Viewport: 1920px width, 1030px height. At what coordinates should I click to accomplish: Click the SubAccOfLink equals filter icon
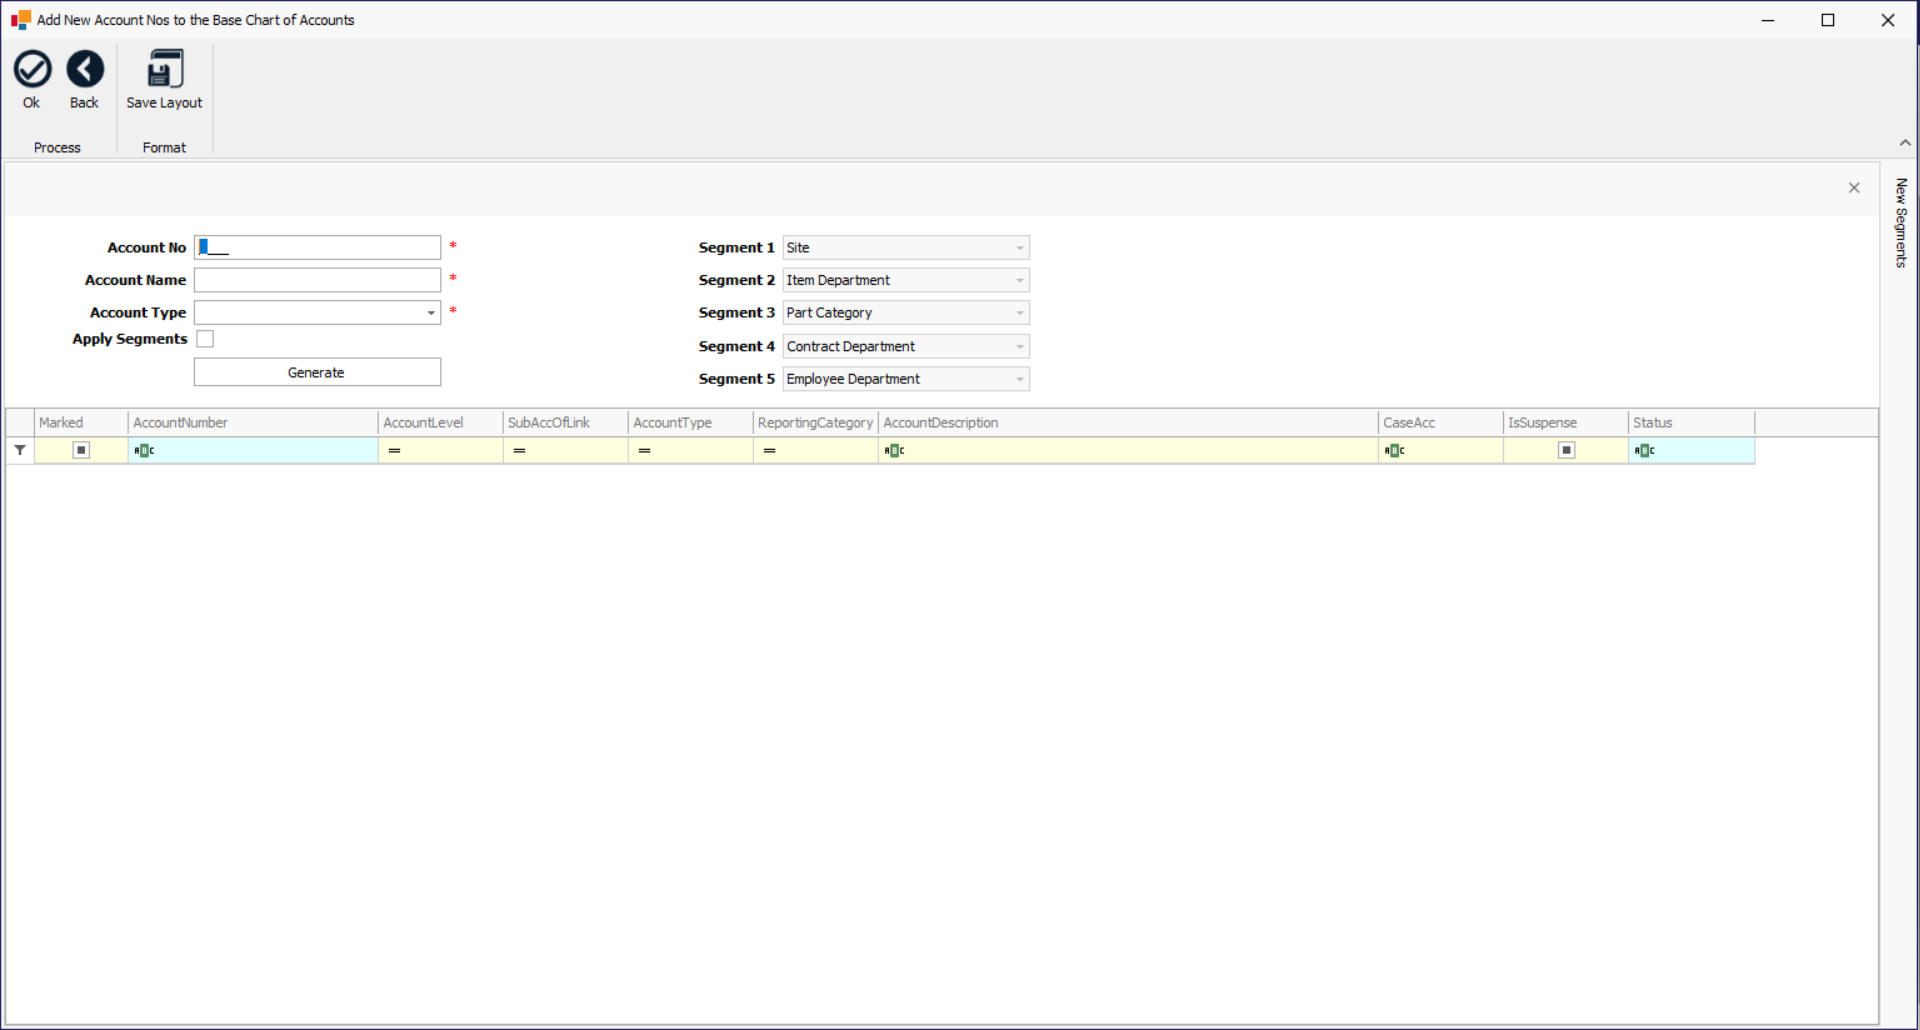[520, 451]
